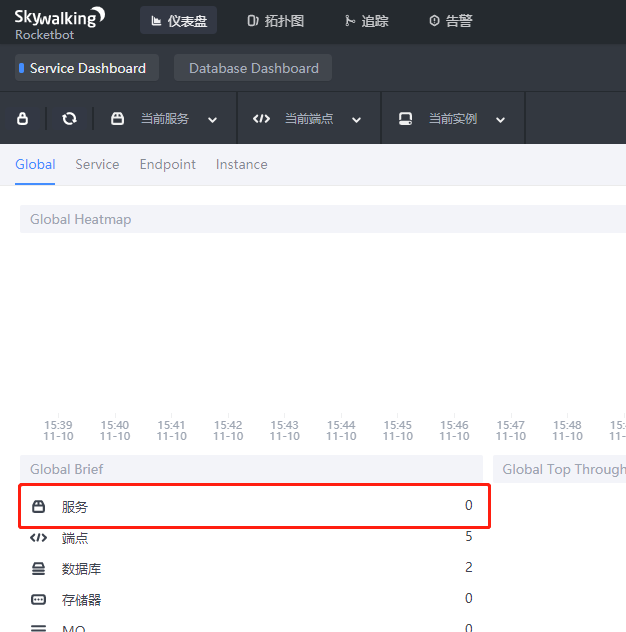Open the 追踪 trace menu
626x632 pixels.
click(x=366, y=21)
